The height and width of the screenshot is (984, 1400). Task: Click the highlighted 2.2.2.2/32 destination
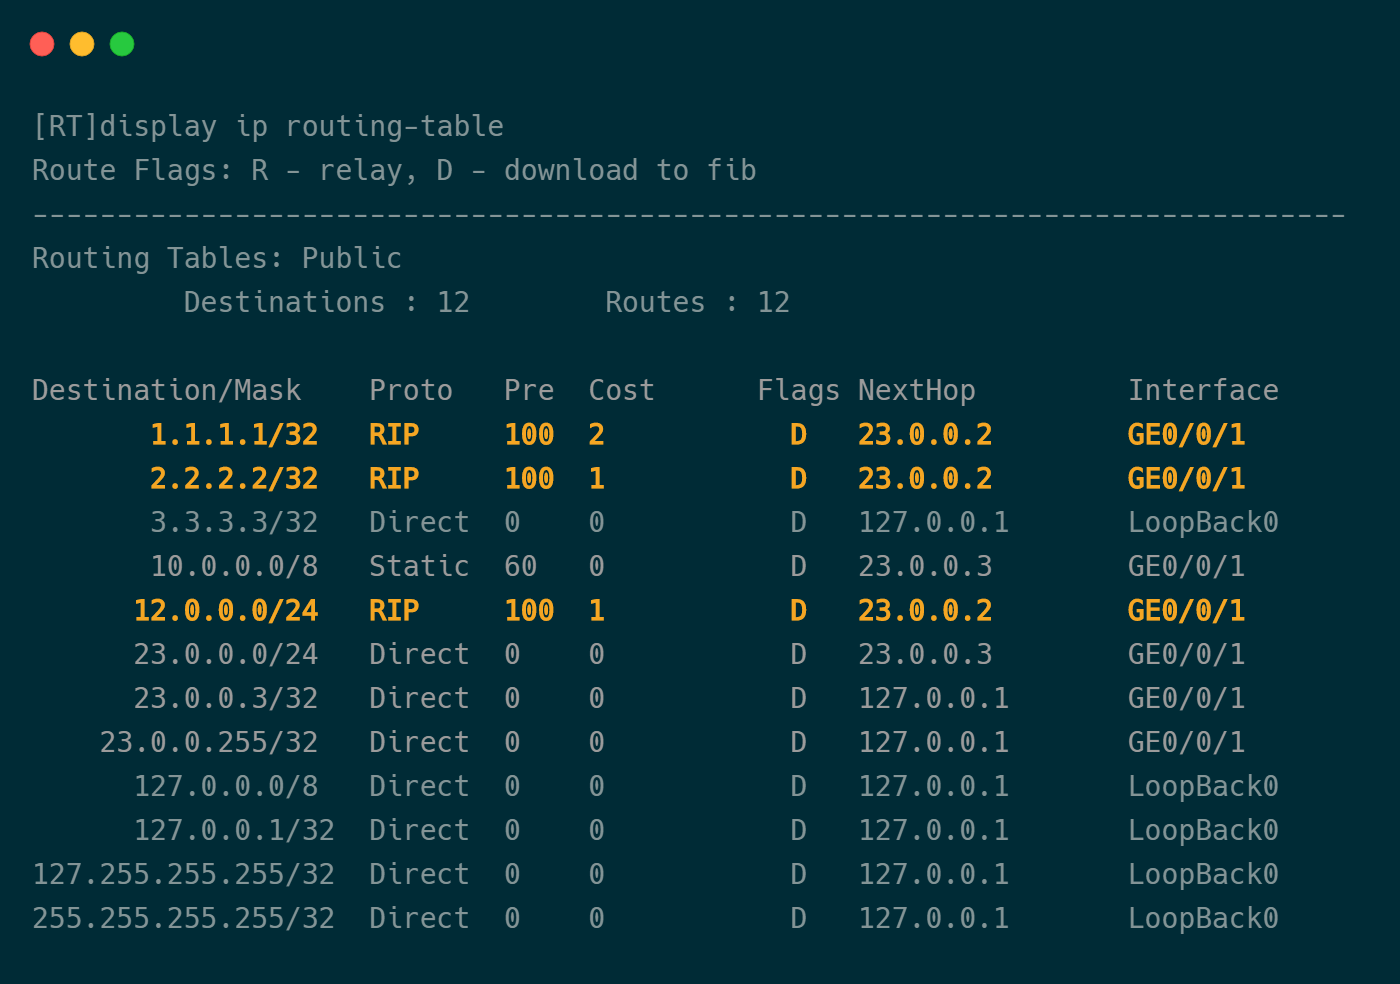(234, 479)
